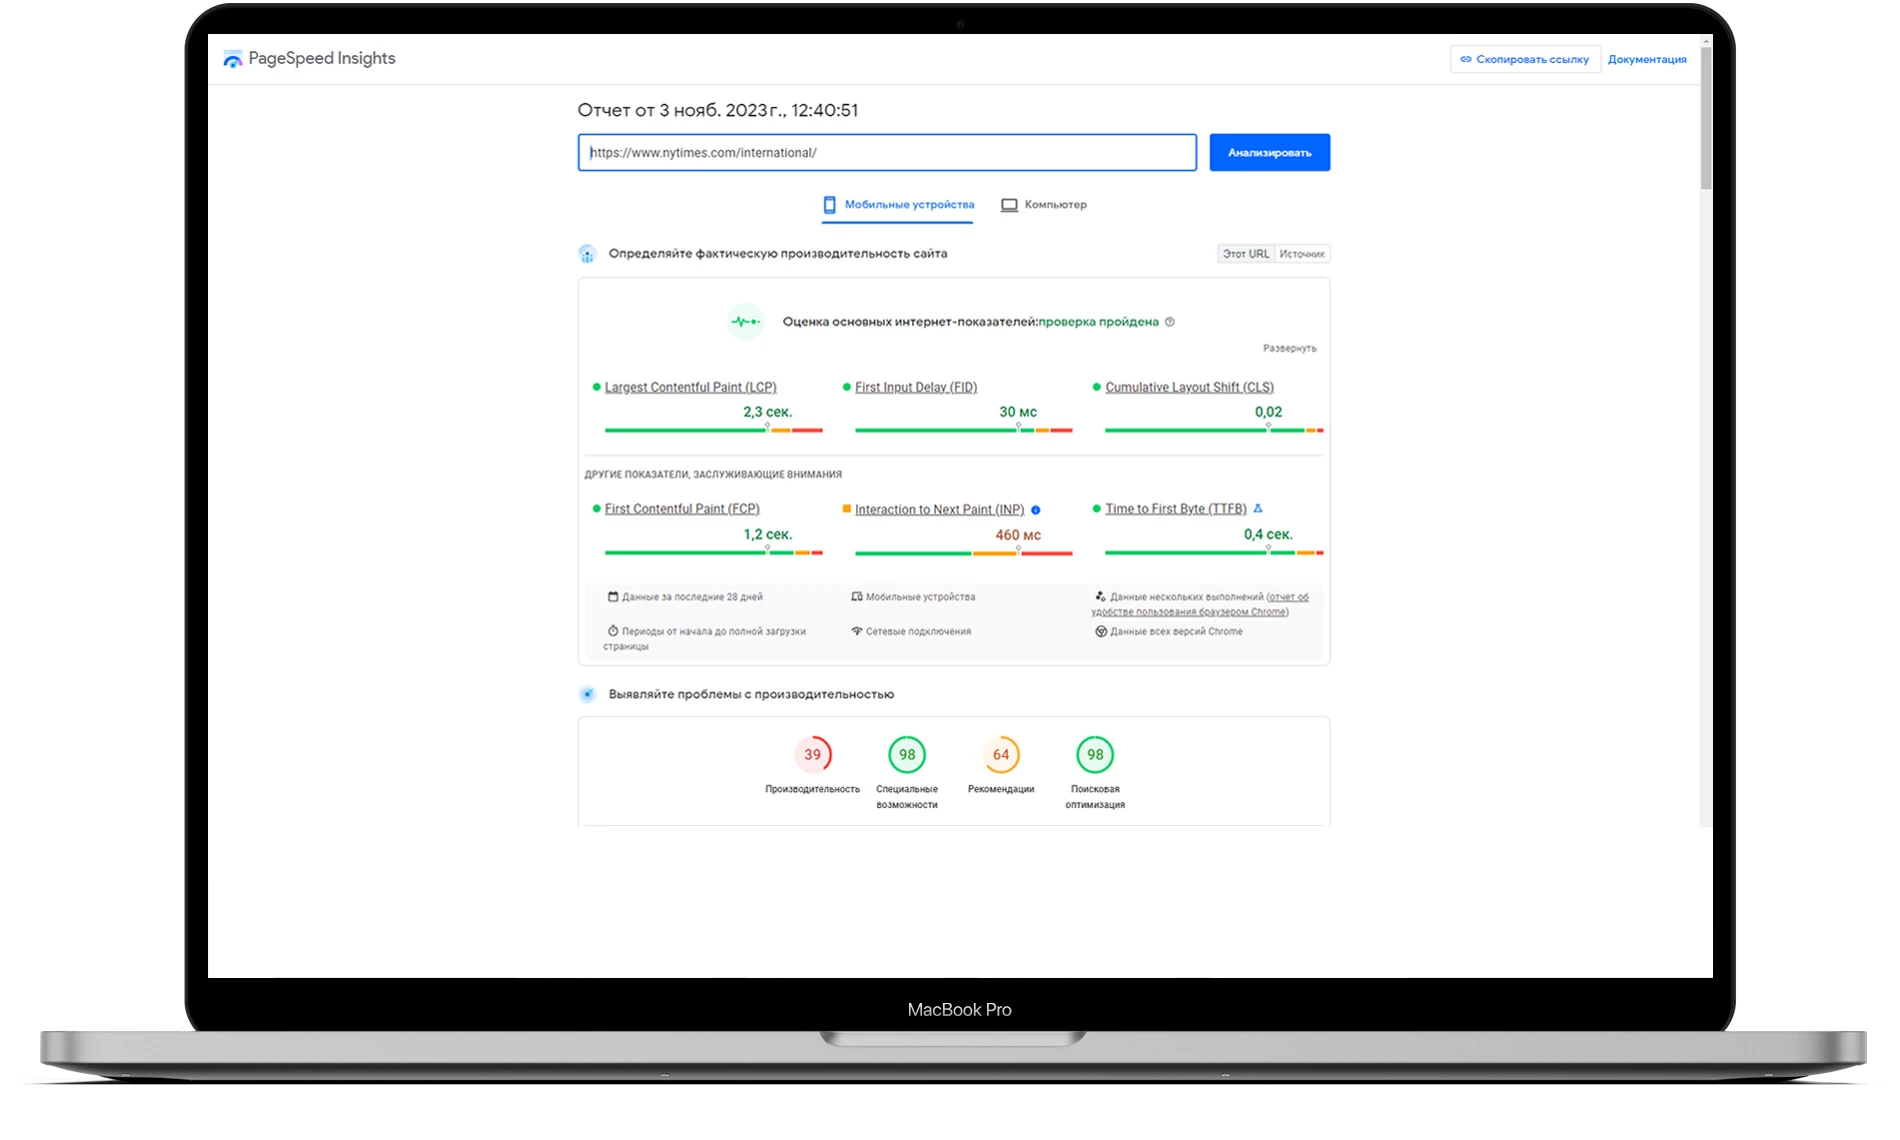Viewport: 1900px width, 1140px height.
Task: Click the Core Web Vitals pulse icon
Action: (745, 322)
